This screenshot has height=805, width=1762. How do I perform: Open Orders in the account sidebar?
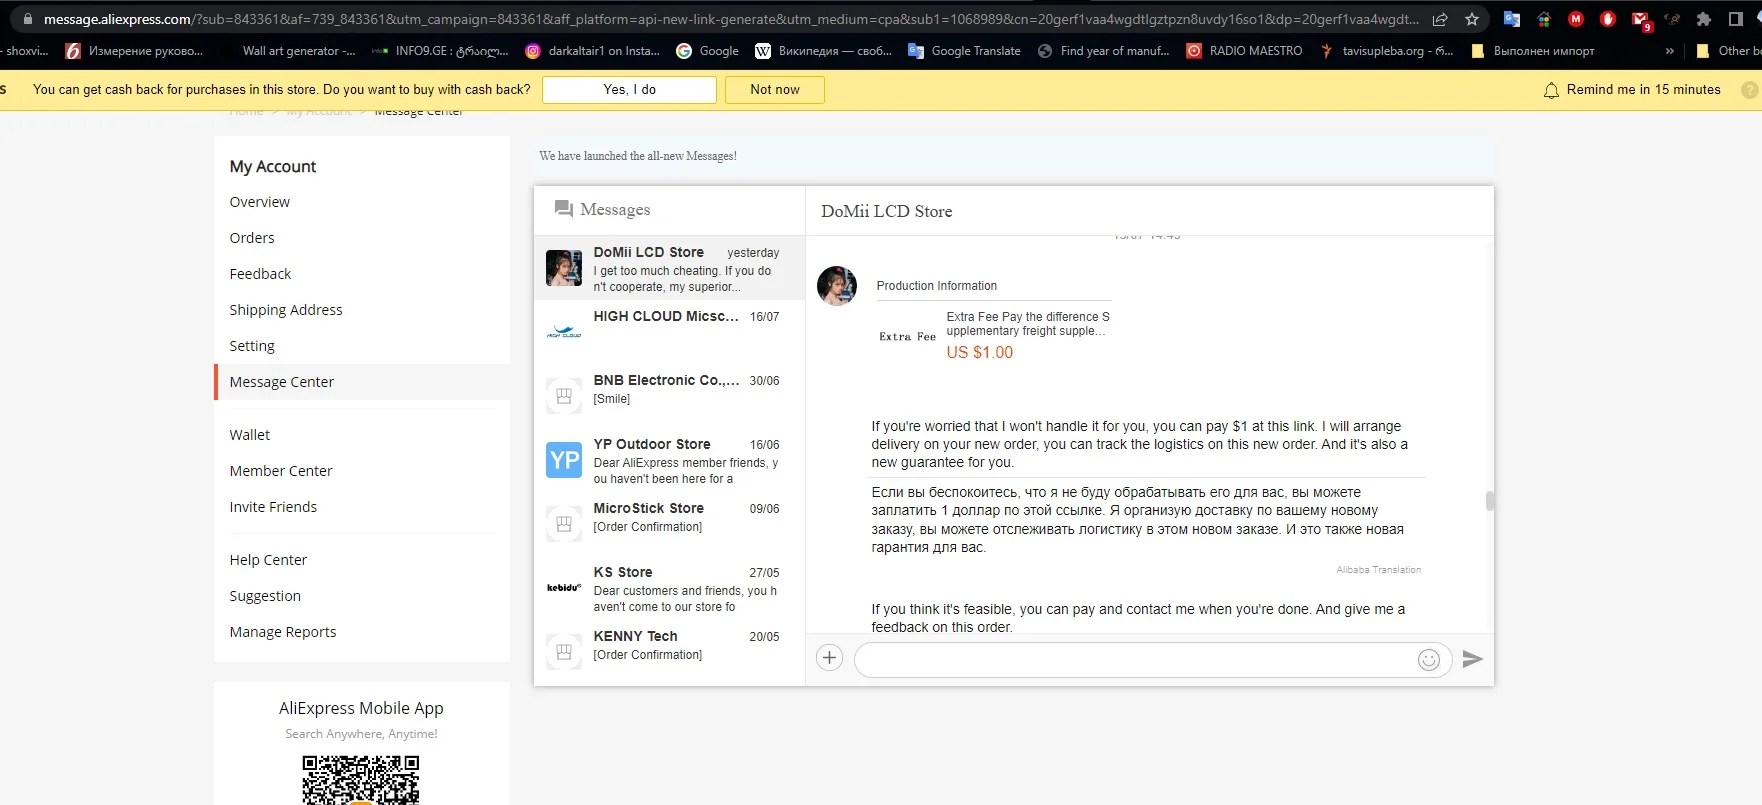252,238
